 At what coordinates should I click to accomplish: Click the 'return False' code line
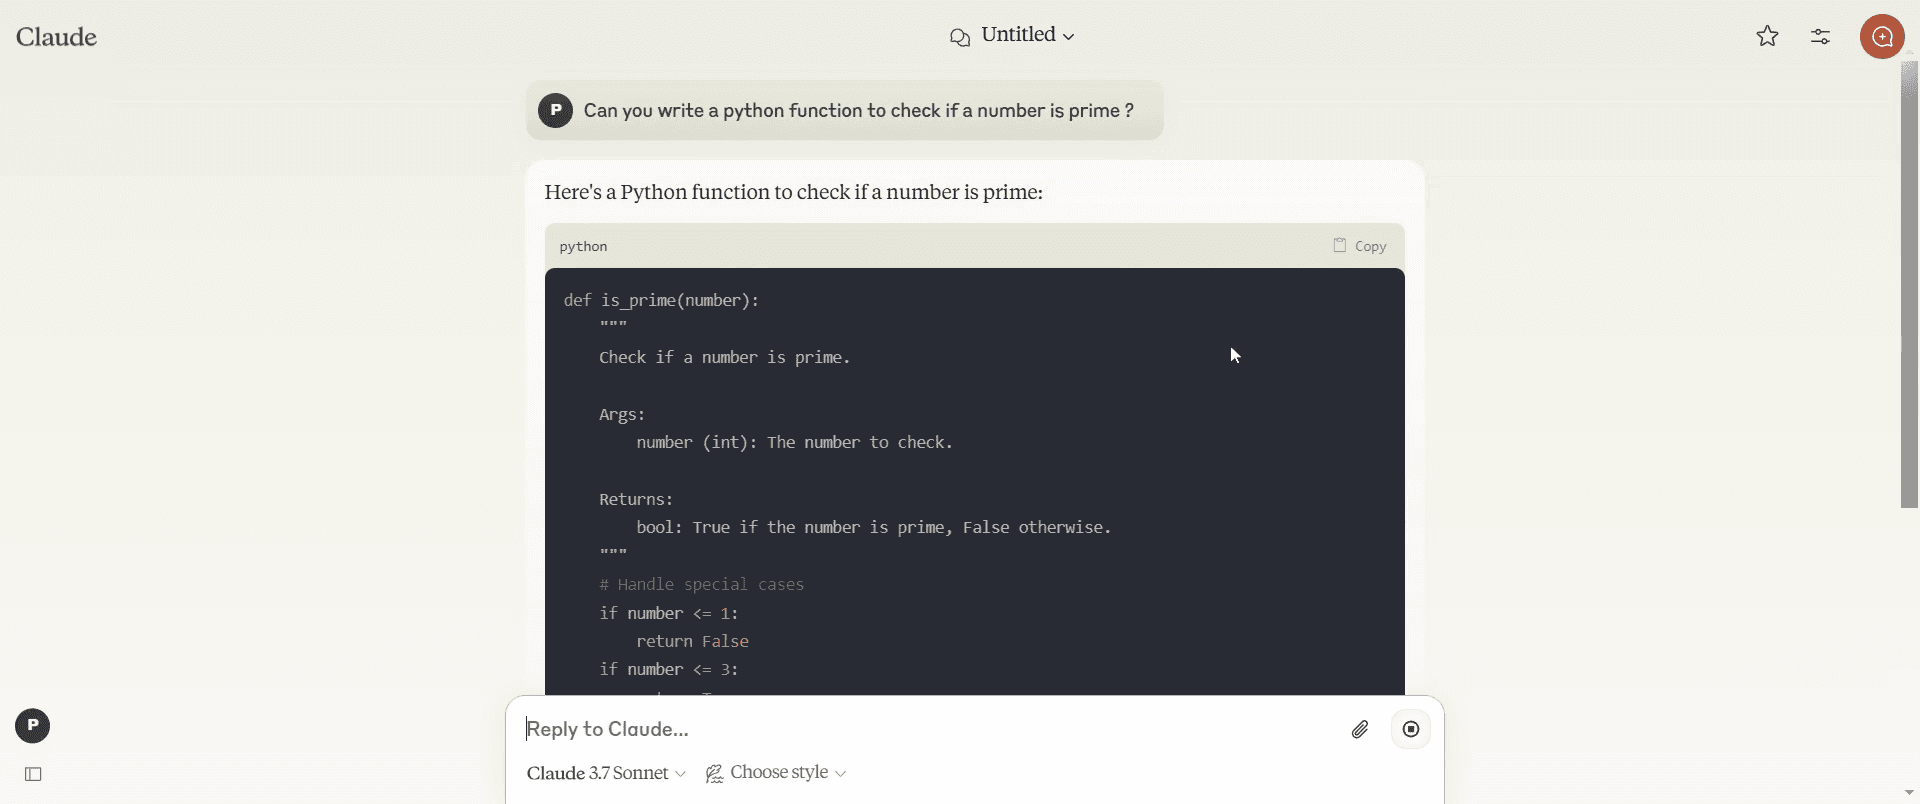(x=692, y=642)
